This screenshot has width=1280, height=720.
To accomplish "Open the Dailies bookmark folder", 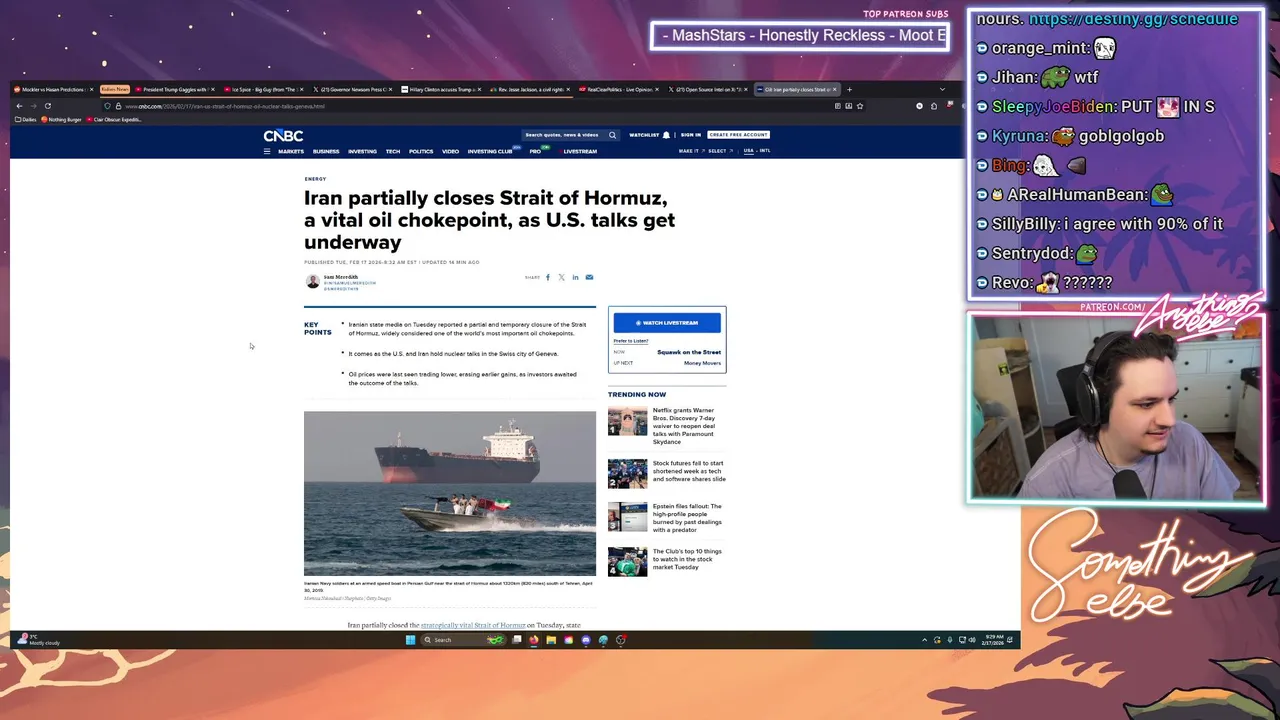I will [27, 119].
